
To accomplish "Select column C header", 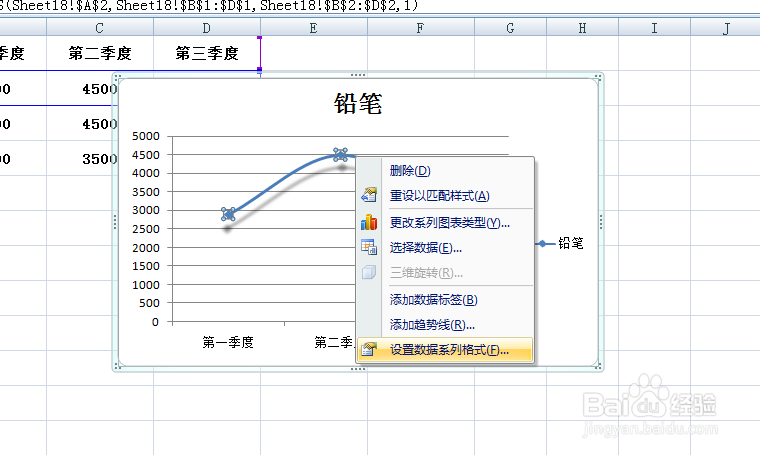I will [100, 28].
